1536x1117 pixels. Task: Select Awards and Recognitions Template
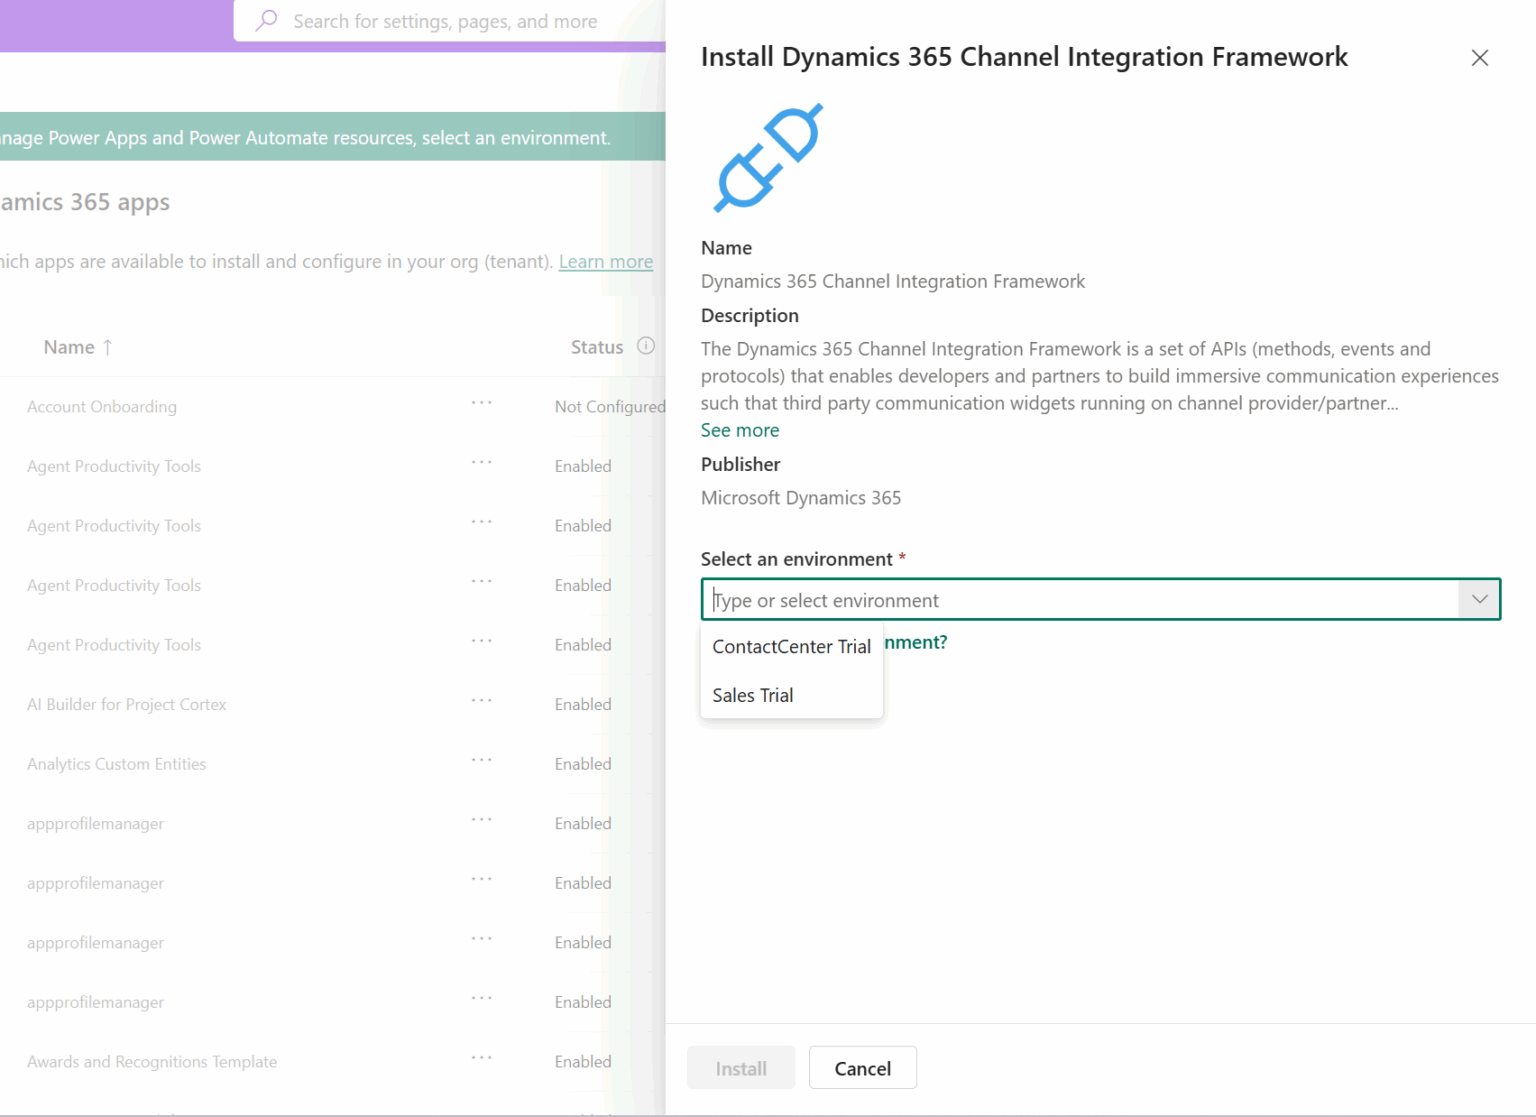(152, 1062)
